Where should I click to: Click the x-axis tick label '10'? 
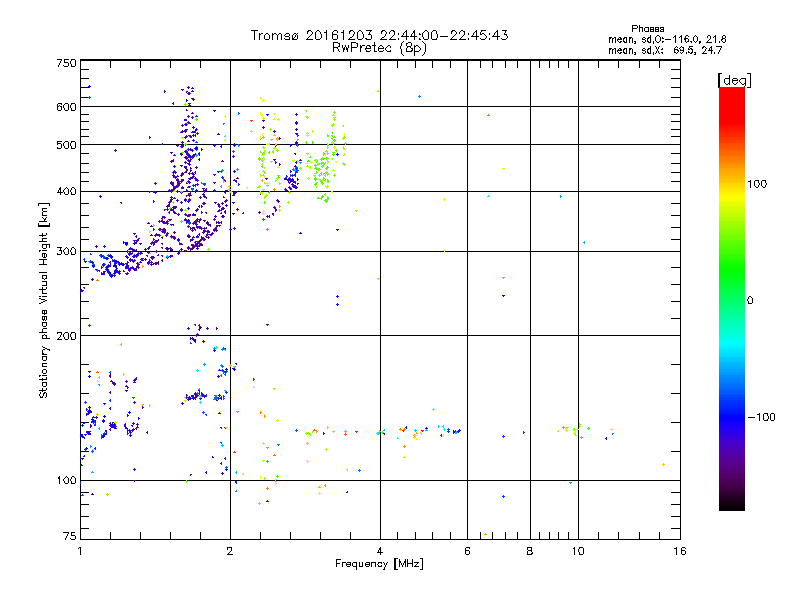pos(578,551)
